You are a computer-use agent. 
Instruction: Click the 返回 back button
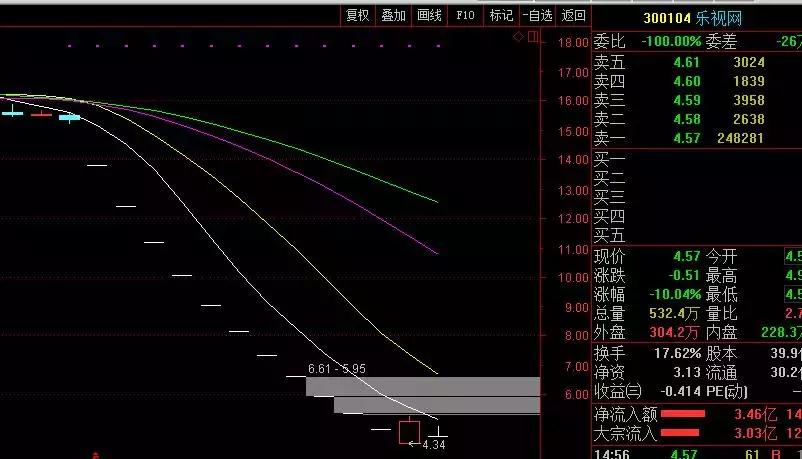point(573,15)
